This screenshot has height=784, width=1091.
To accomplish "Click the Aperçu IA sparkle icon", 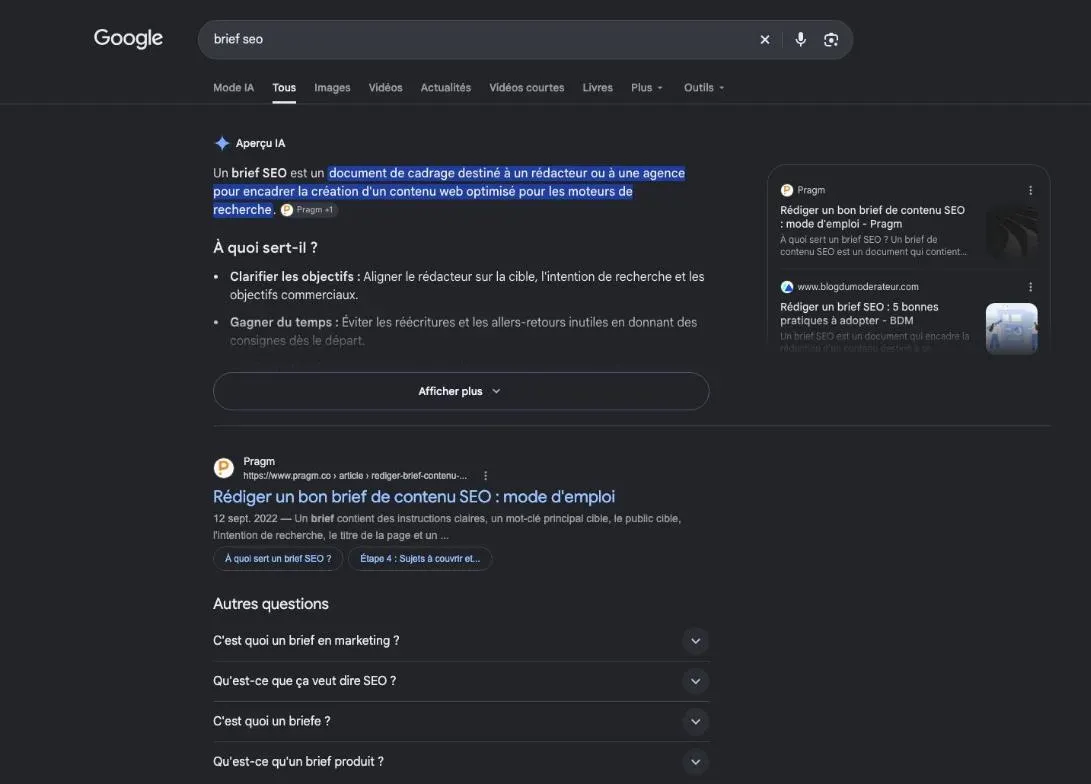I will point(222,143).
